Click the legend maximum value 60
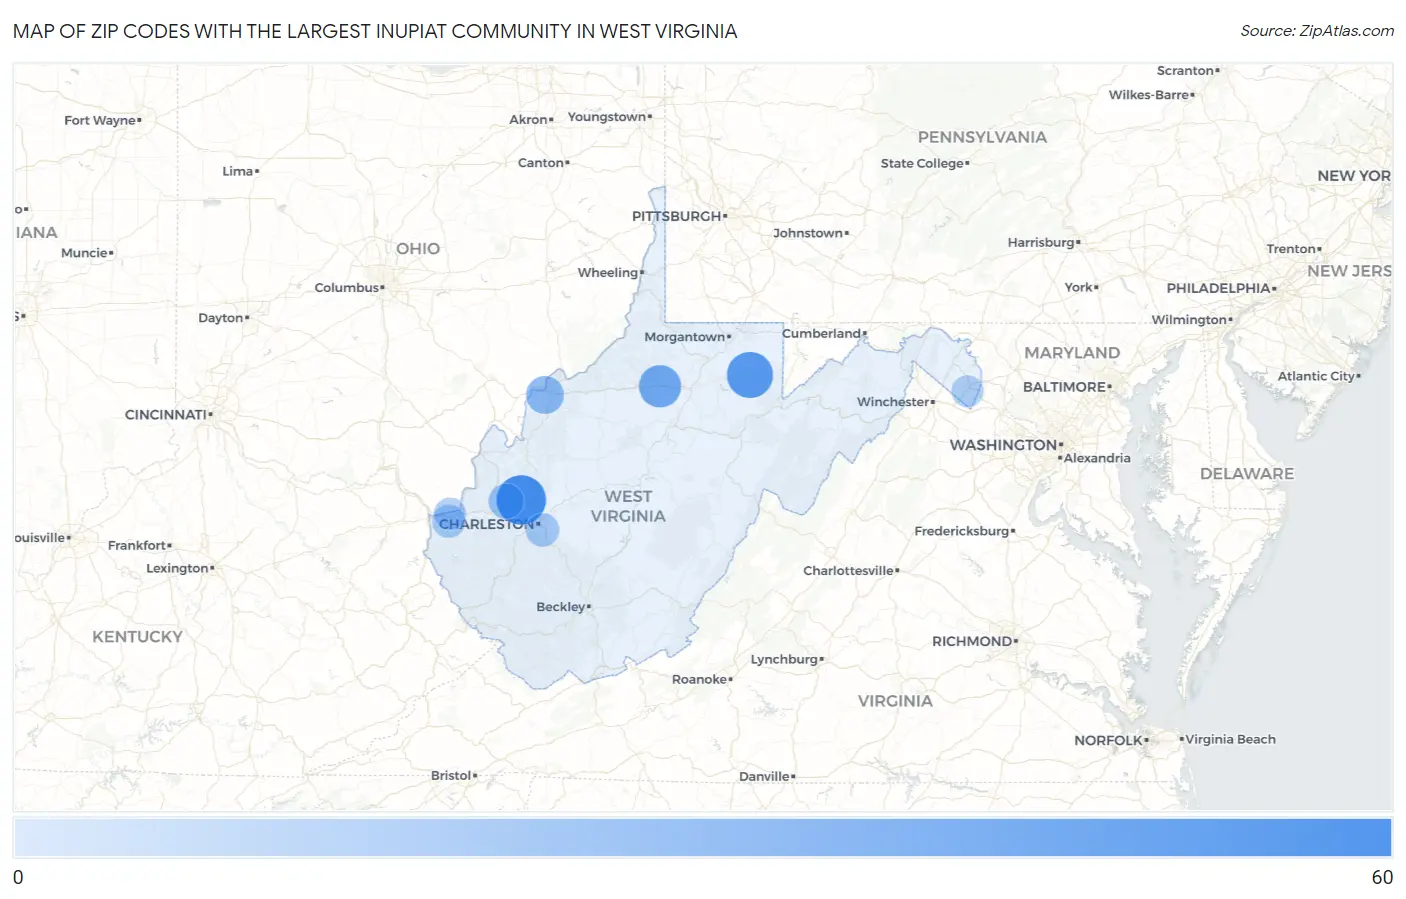Screen dimensions: 1406x899 (x=1382, y=877)
